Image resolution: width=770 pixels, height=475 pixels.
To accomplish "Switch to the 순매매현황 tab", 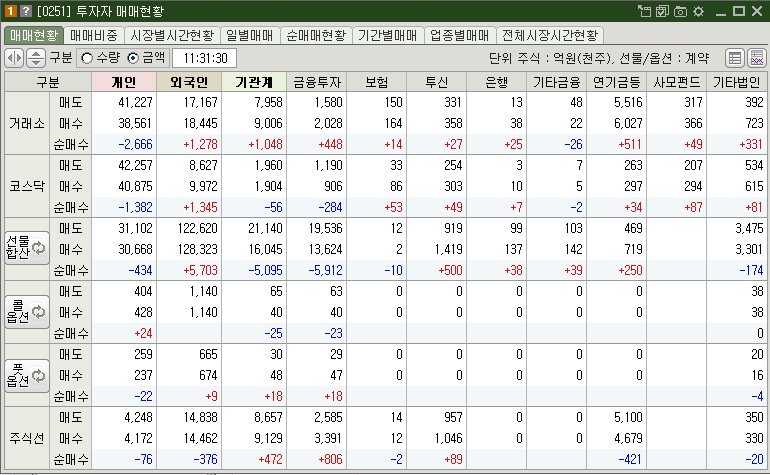I will point(316,35).
